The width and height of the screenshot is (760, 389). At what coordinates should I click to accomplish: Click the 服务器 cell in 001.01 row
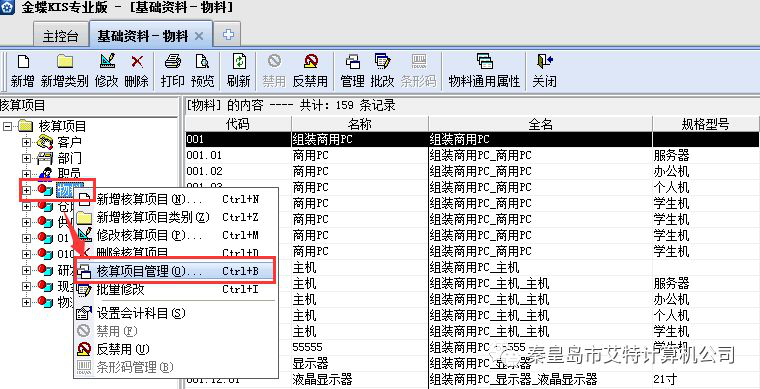706,156
